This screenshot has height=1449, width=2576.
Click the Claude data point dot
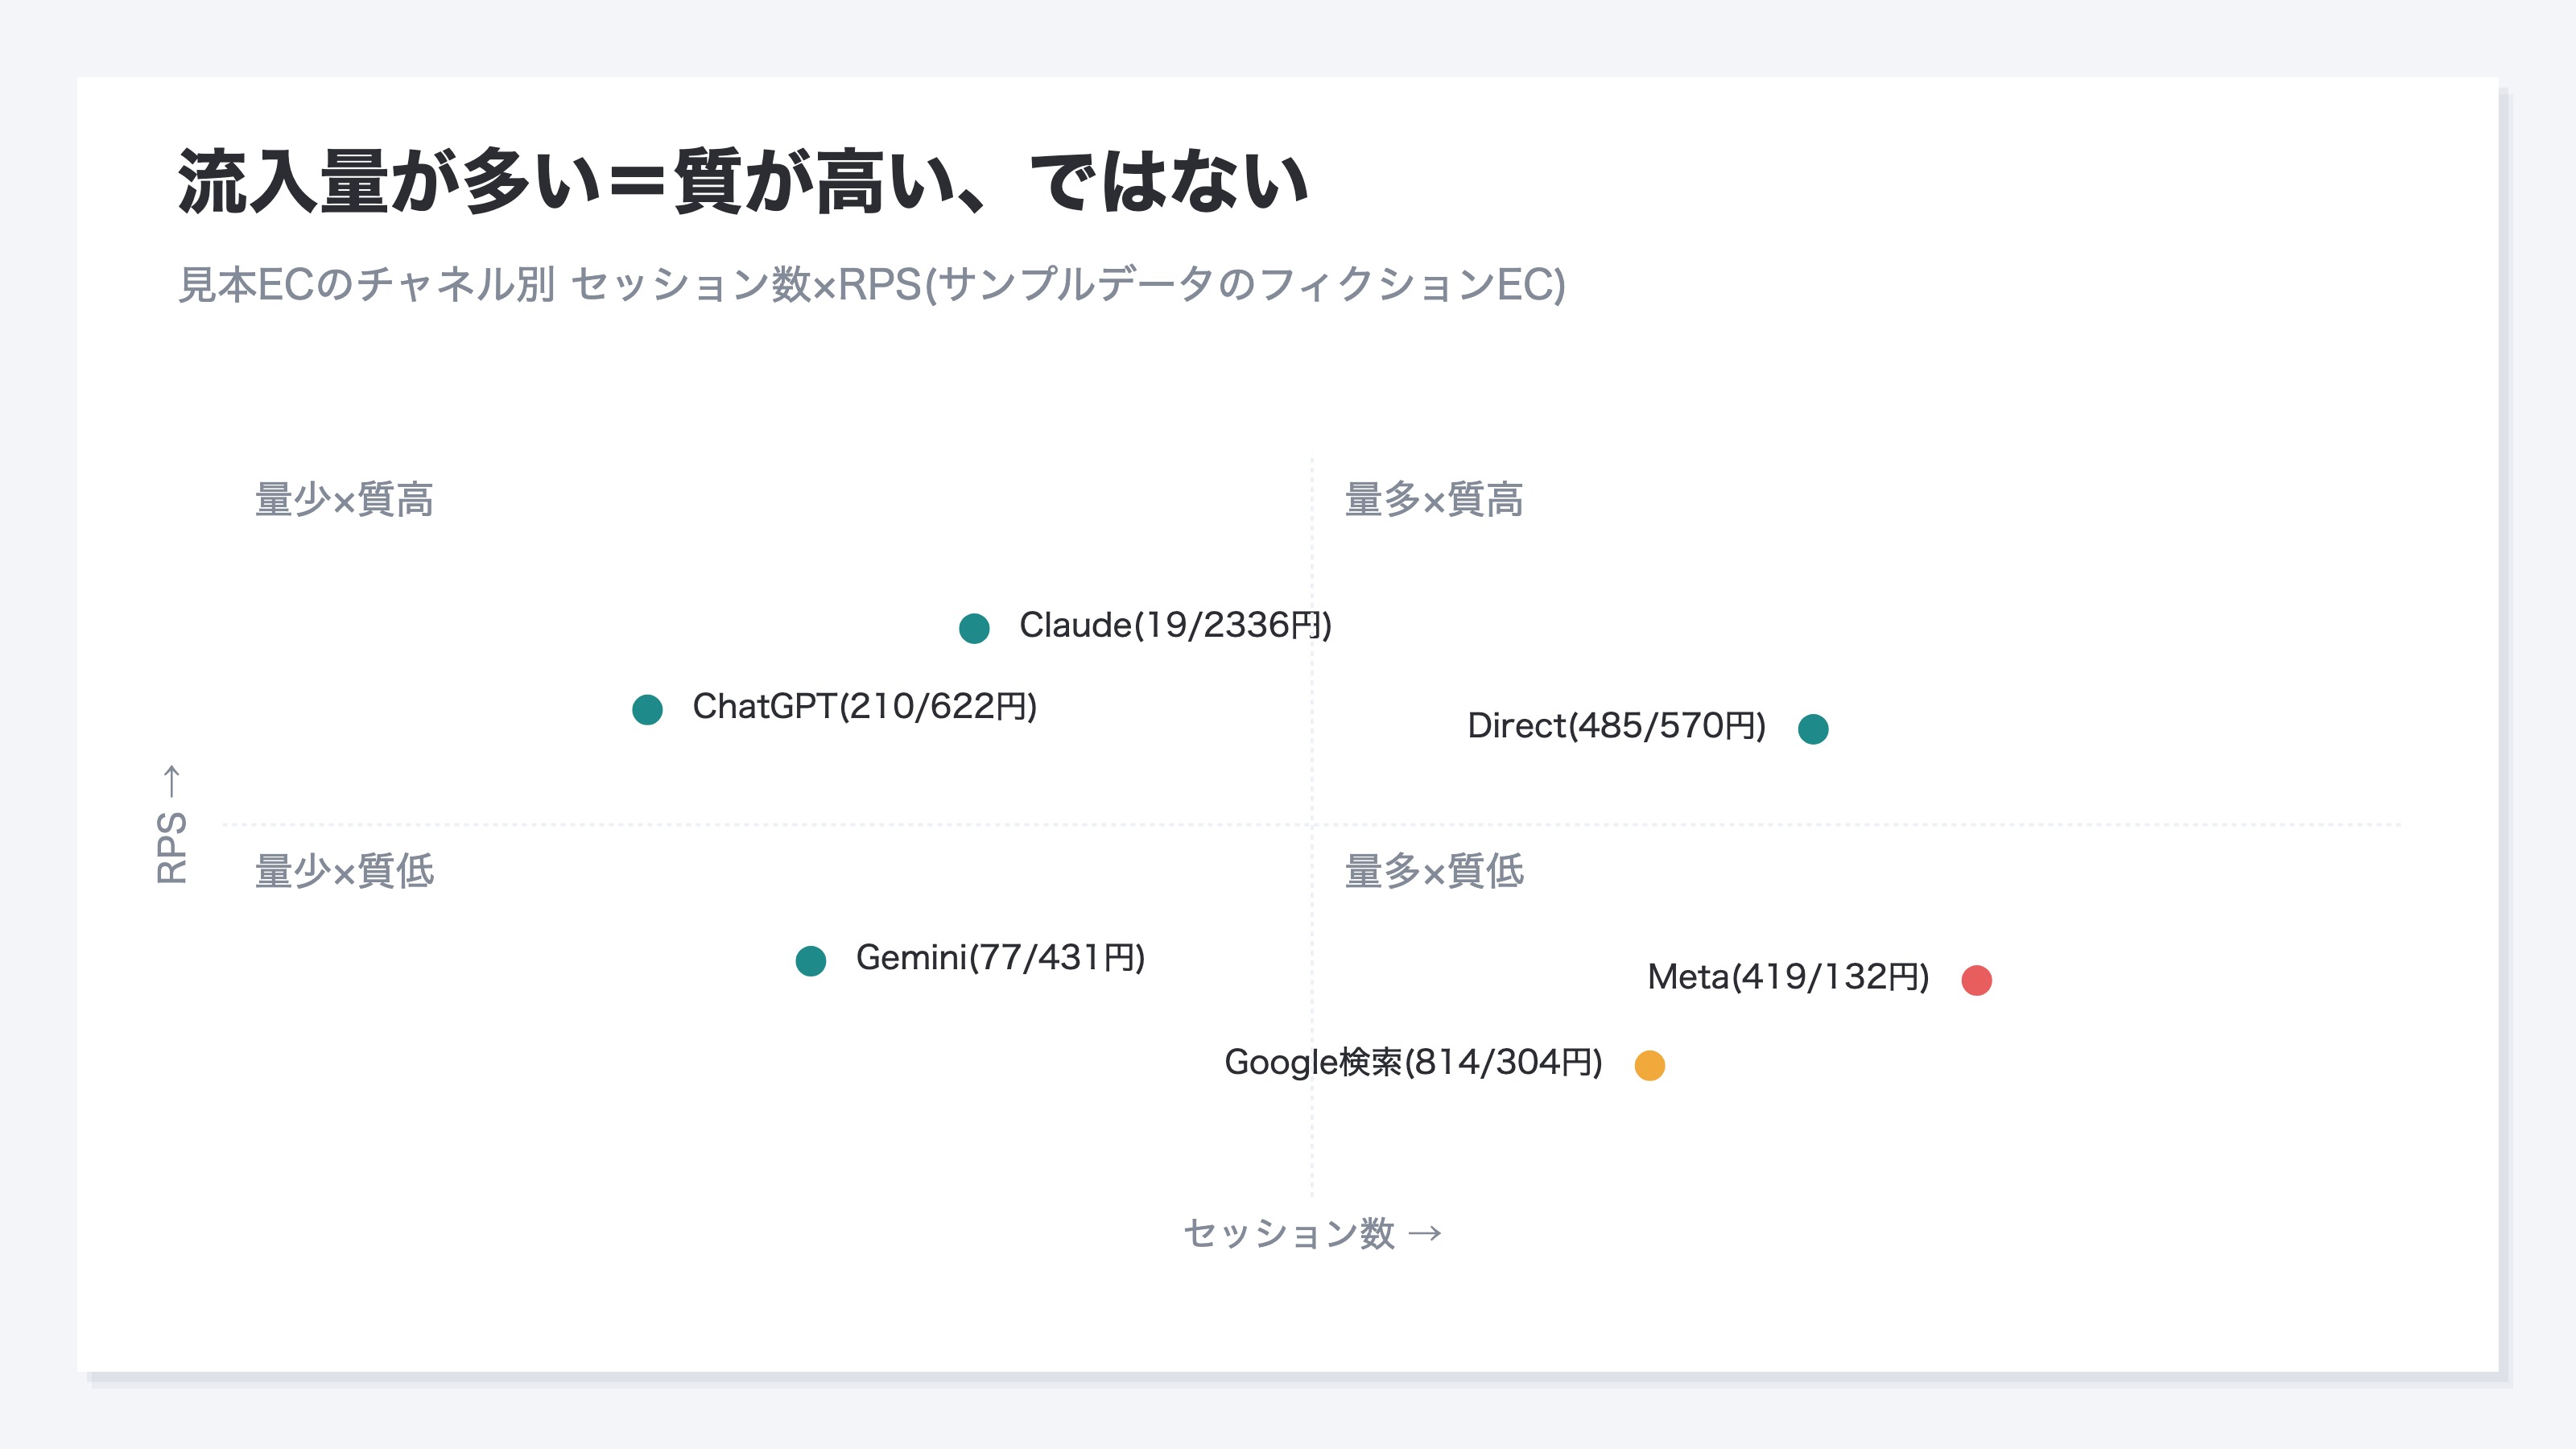[x=974, y=628]
